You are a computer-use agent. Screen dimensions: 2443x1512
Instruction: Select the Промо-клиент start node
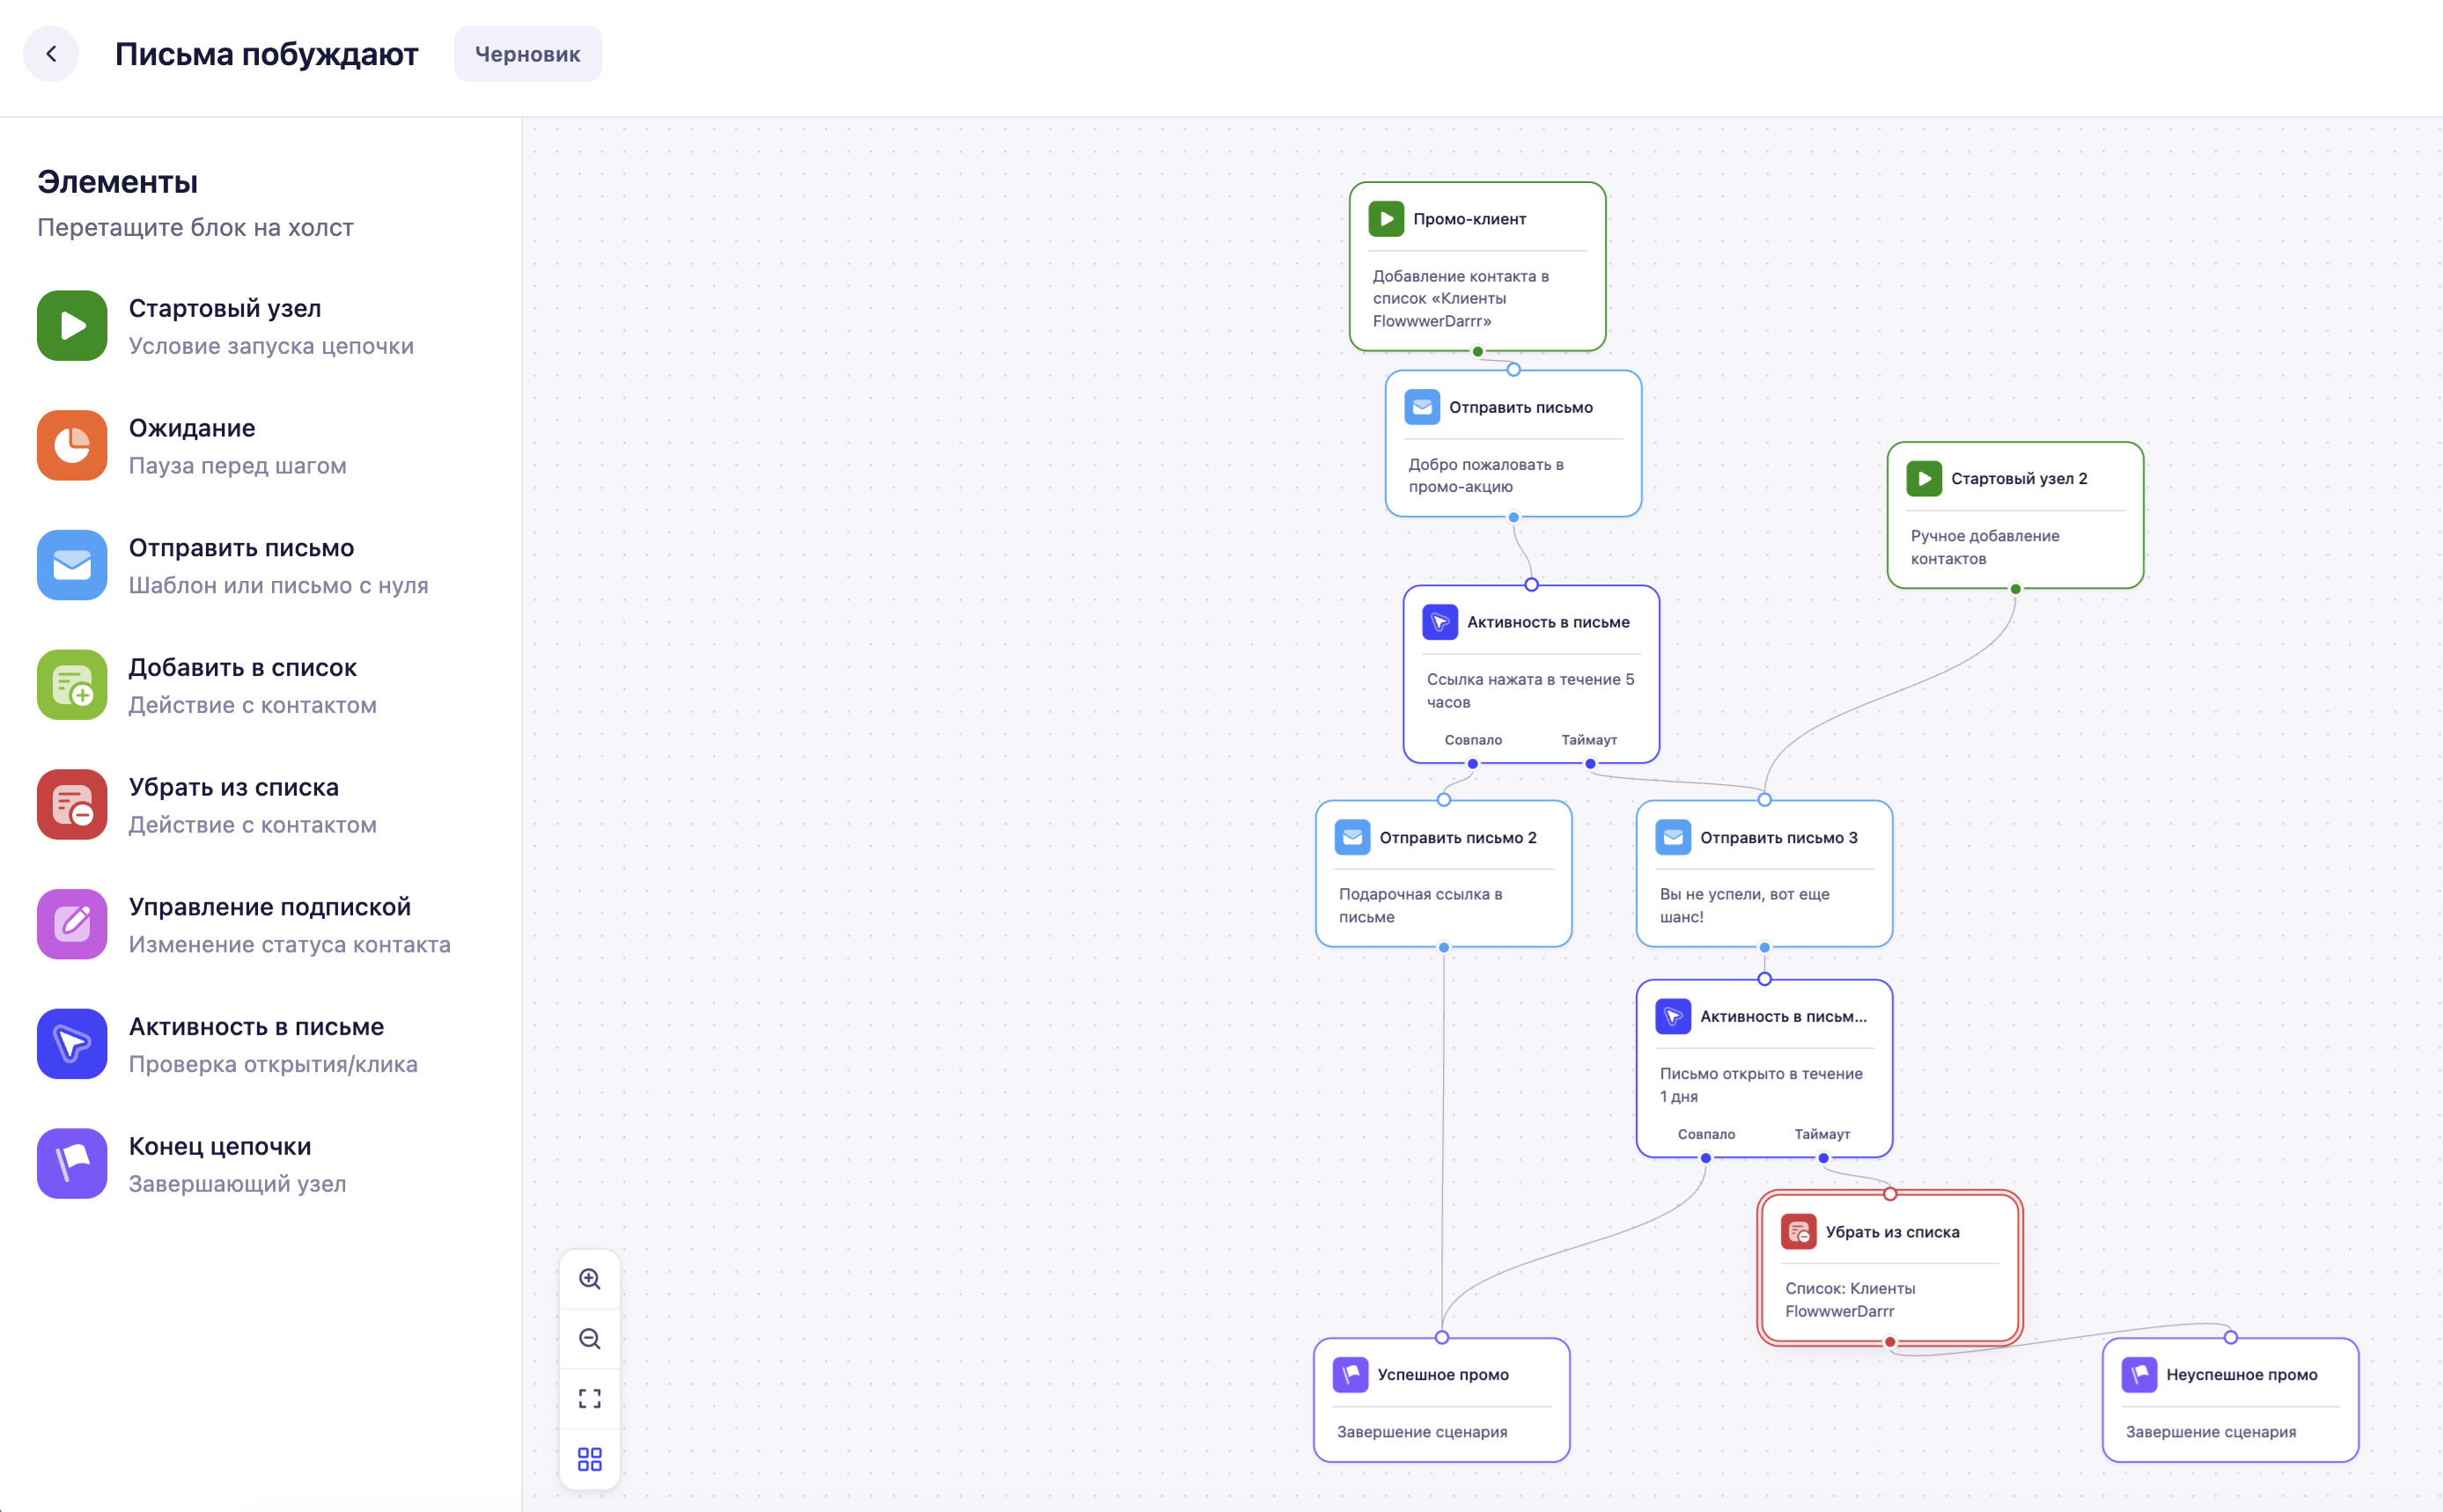coord(1477,267)
